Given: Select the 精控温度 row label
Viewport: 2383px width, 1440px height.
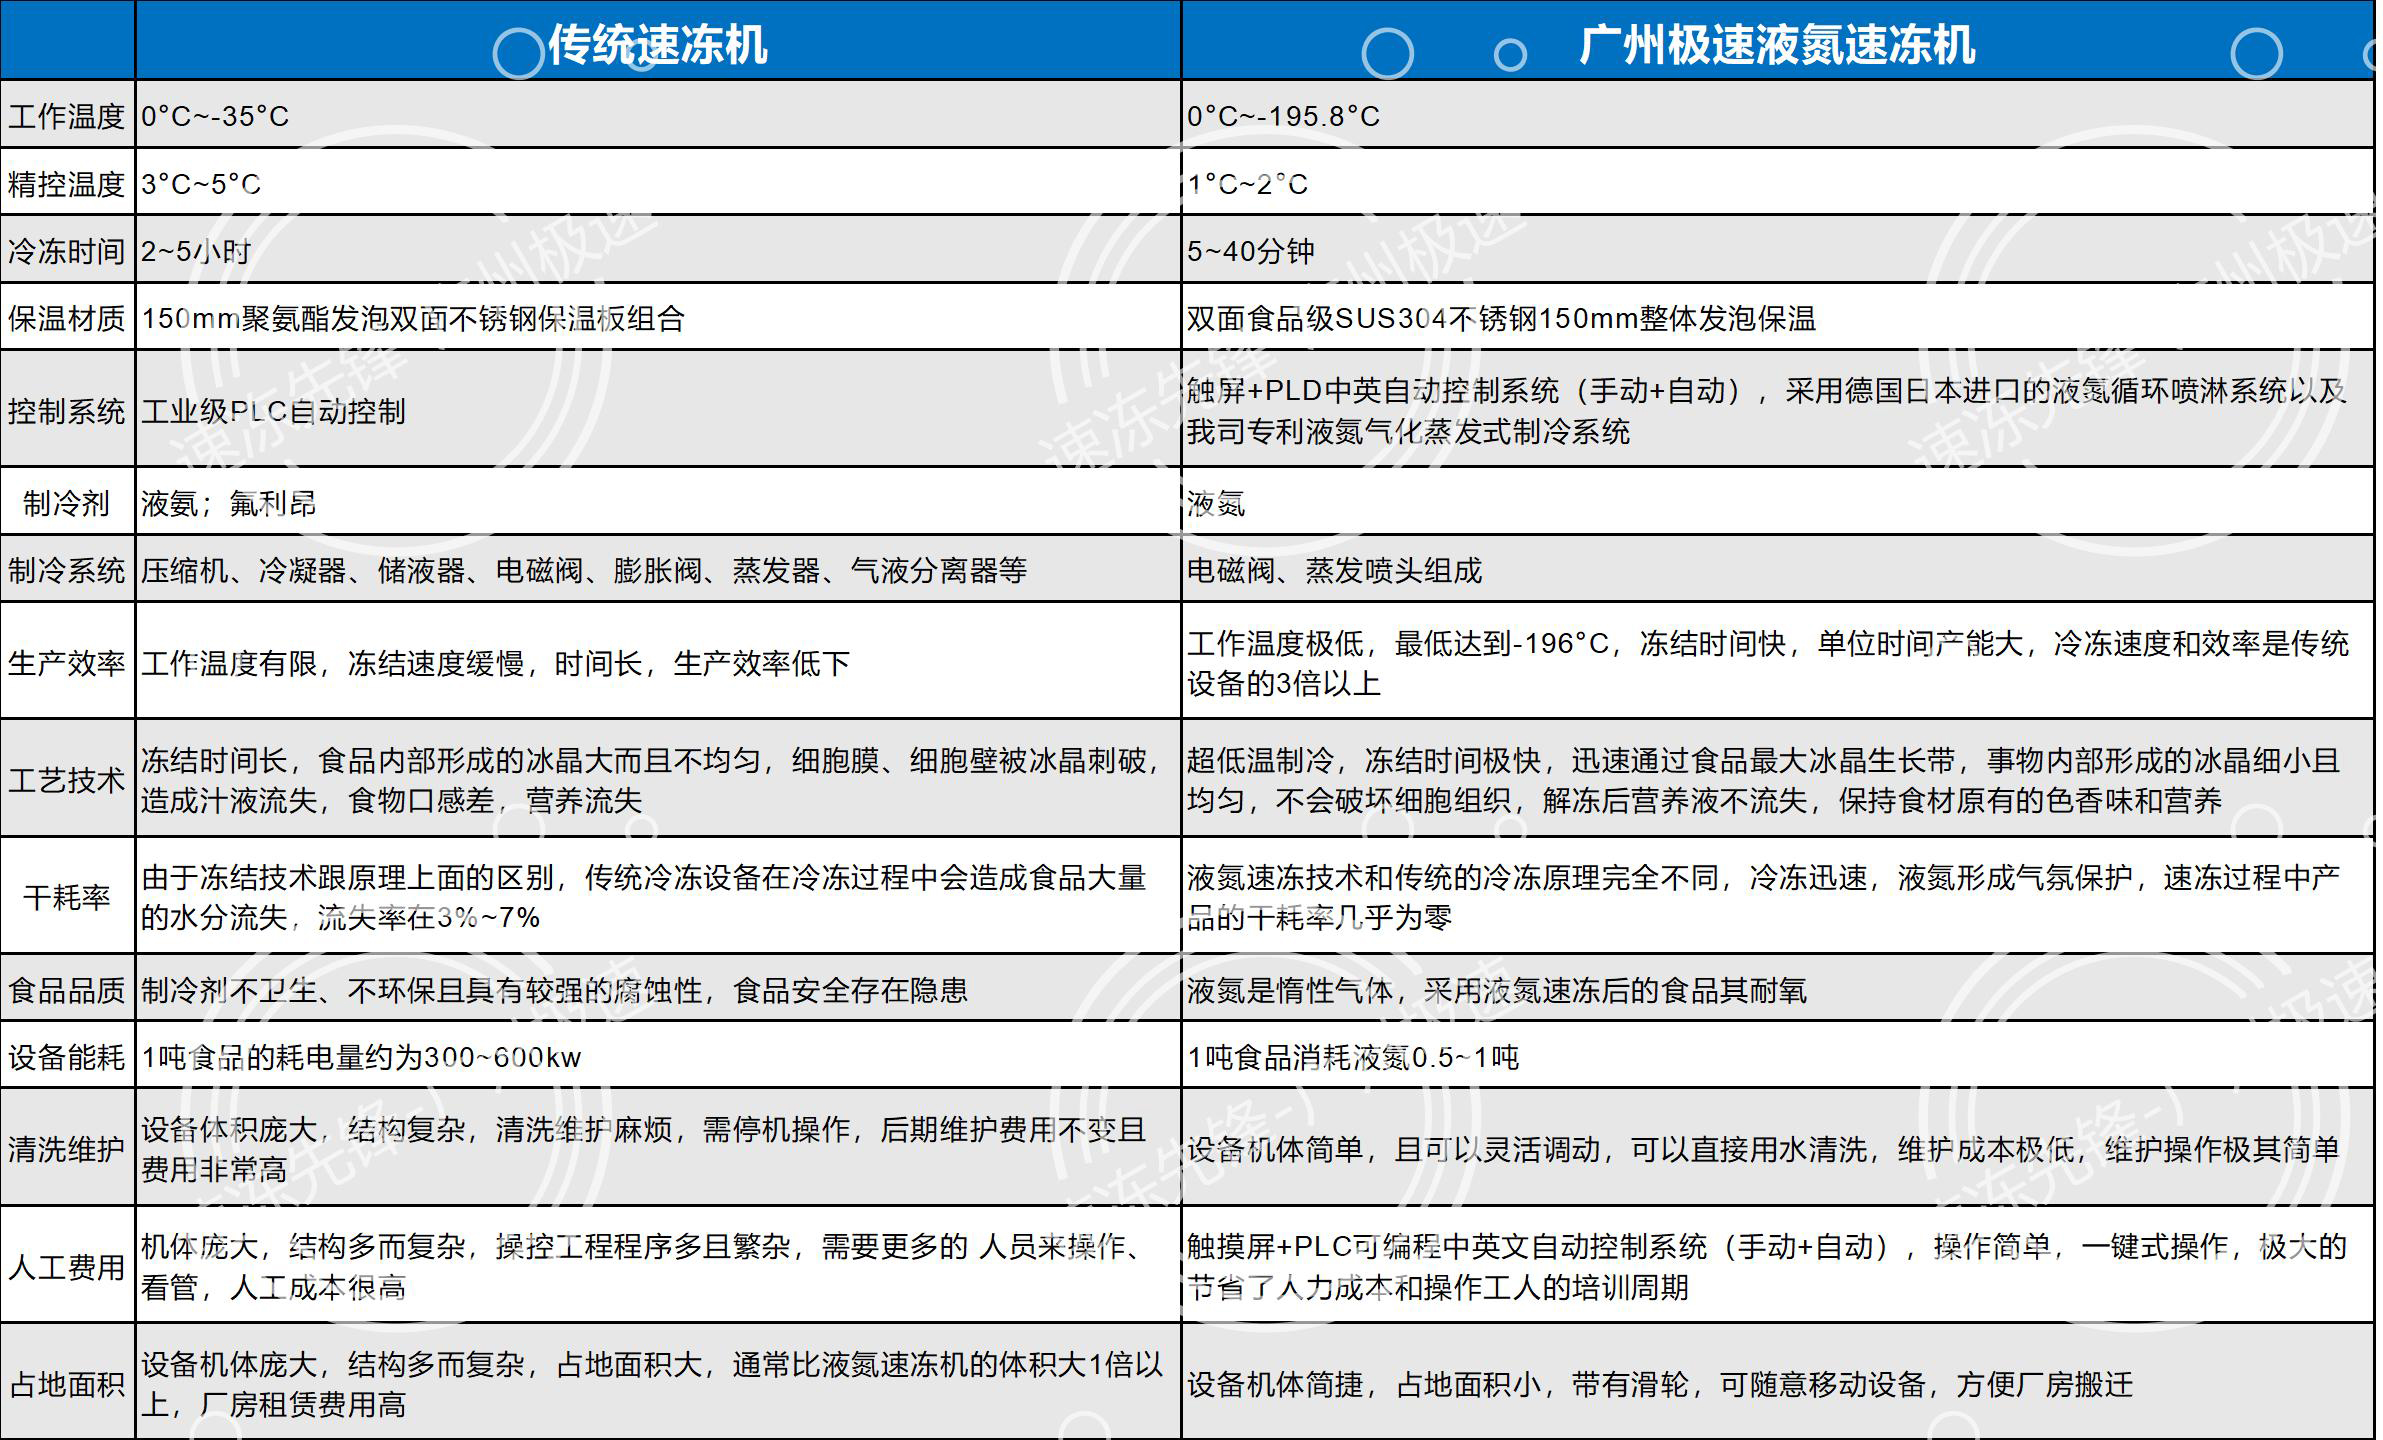Looking at the screenshot, I should (x=67, y=182).
